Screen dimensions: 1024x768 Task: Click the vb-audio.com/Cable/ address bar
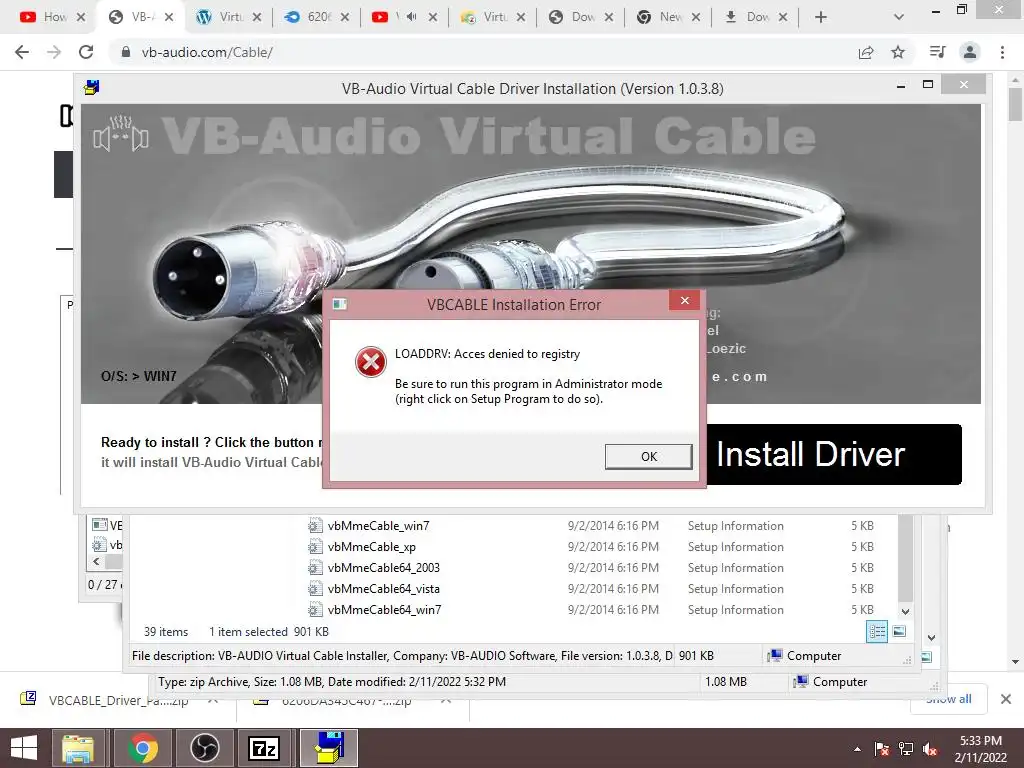click(483, 52)
